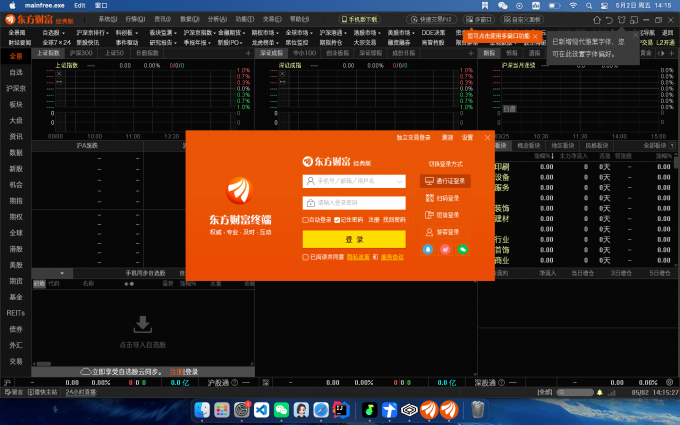This screenshot has width=680, height=425.
Task: Uncheck the 记住密码 remember password checkbox
Action: pyautogui.click(x=337, y=220)
